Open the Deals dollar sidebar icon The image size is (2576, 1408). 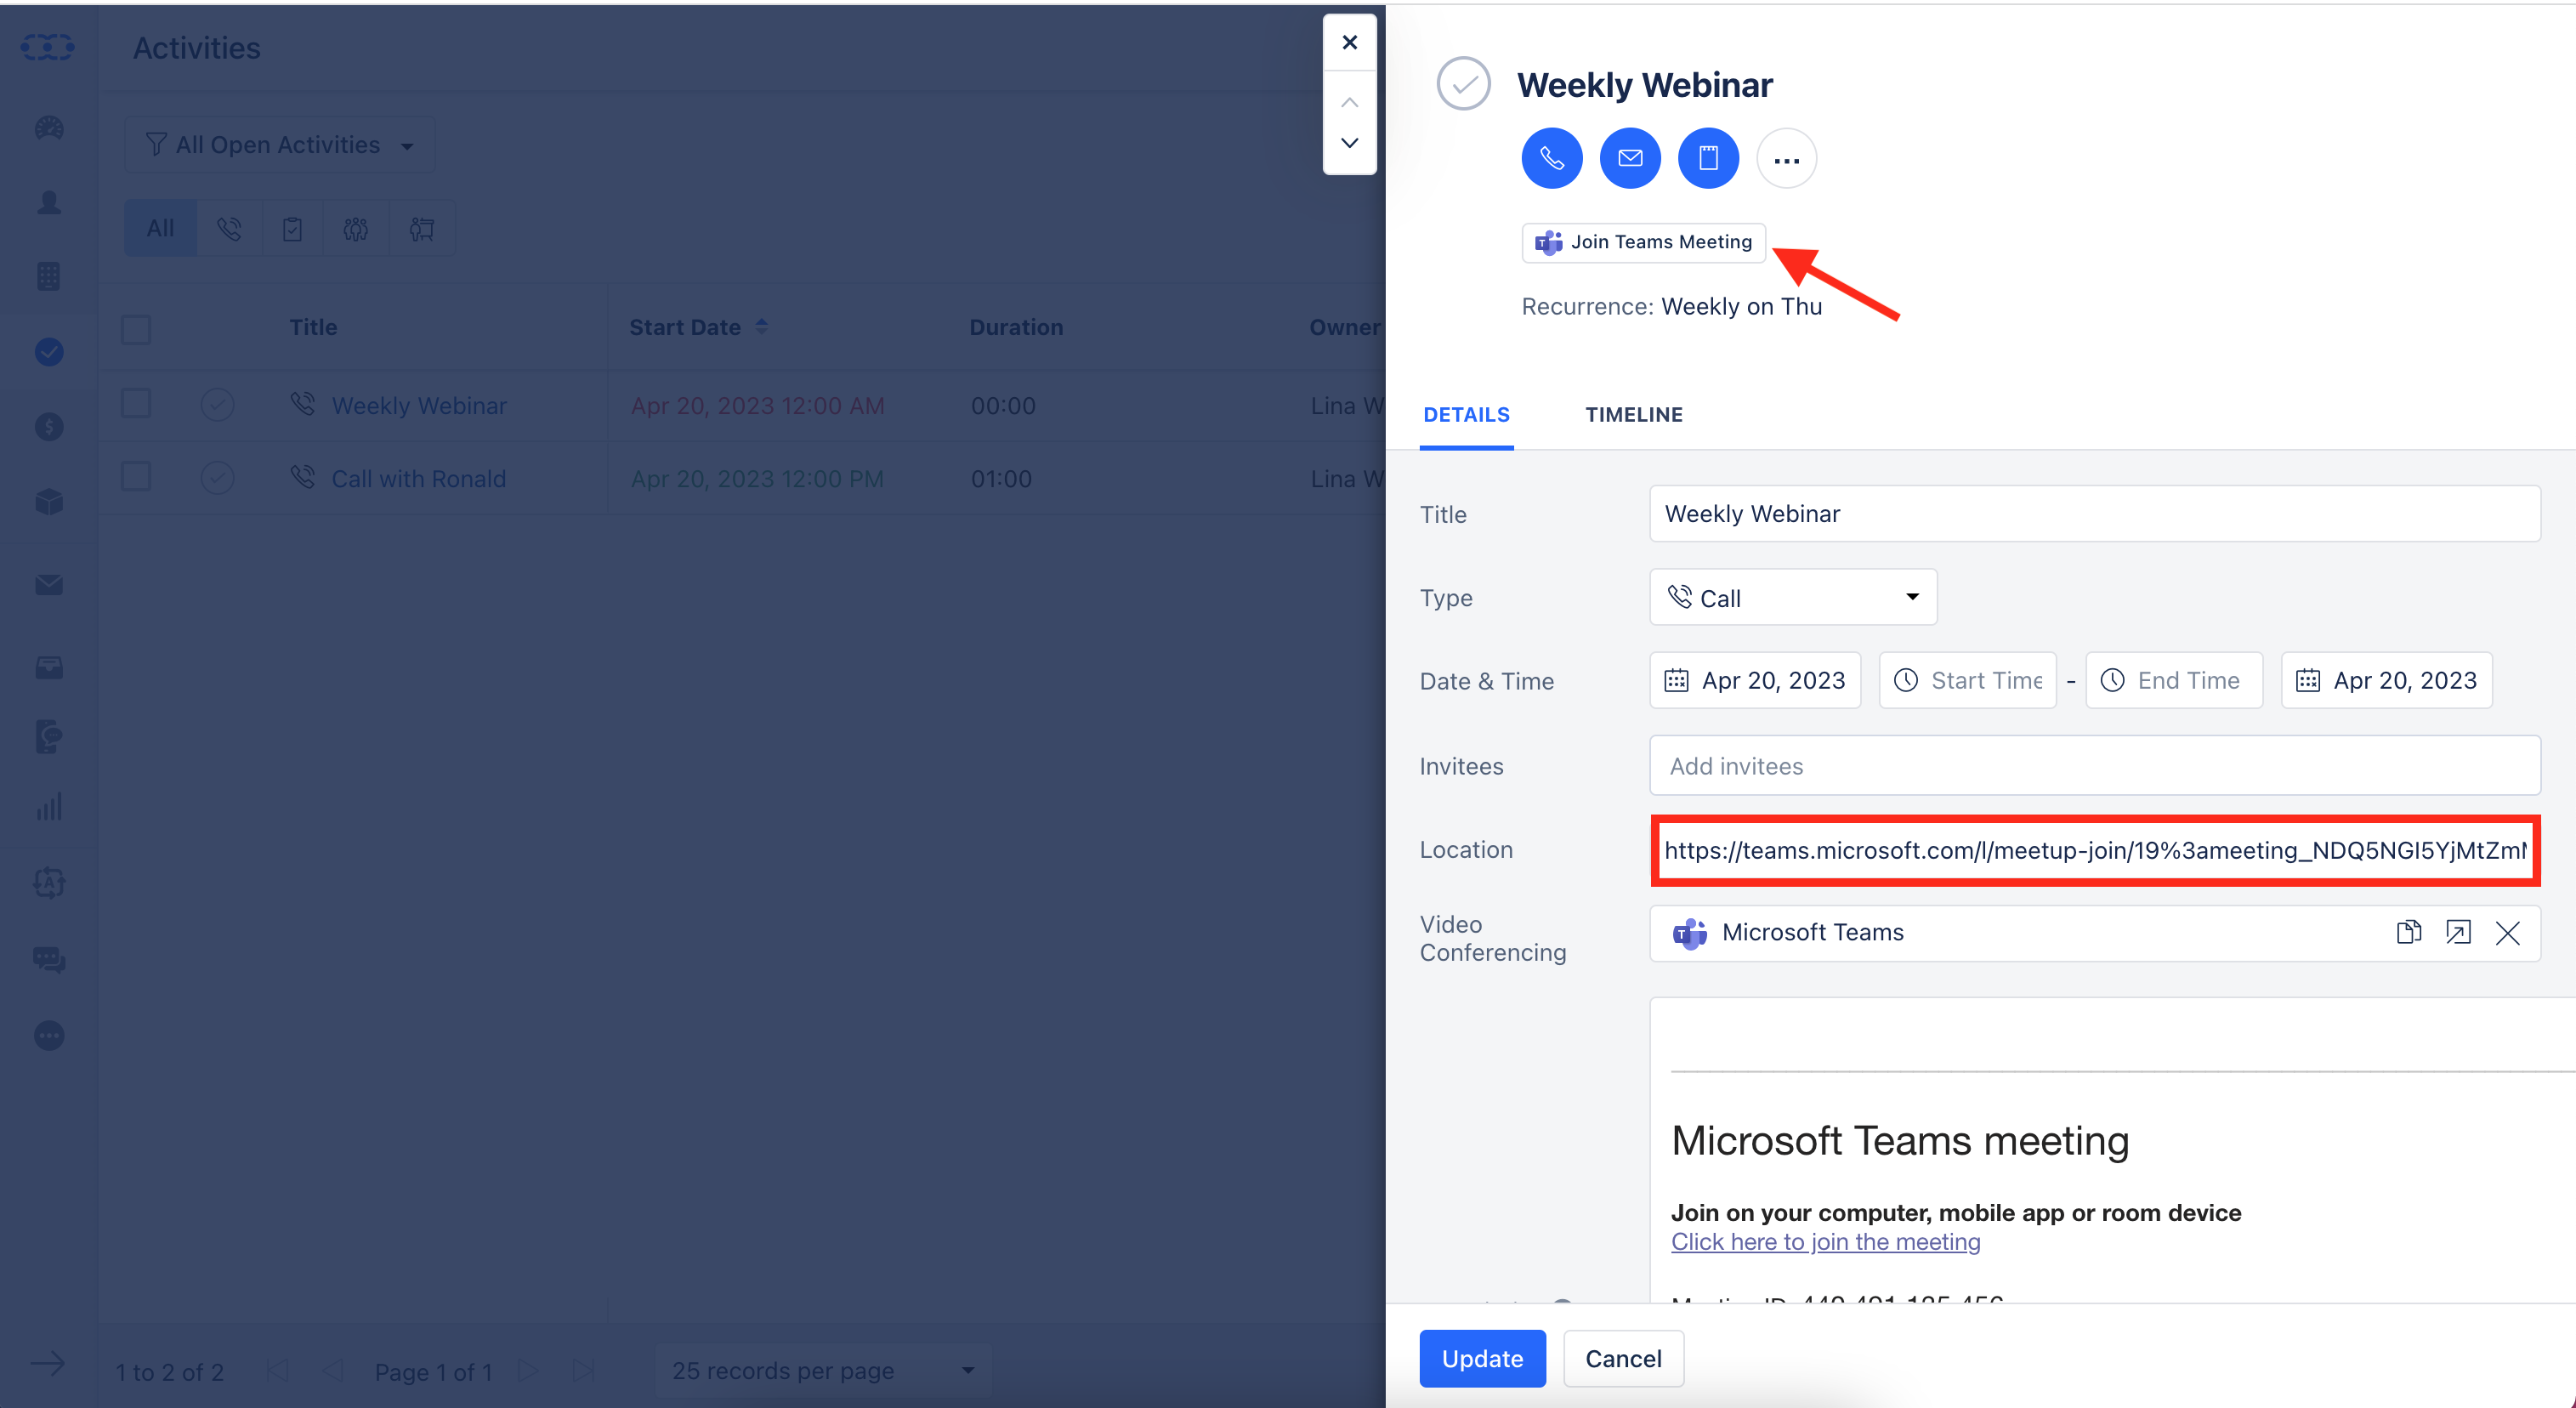click(49, 427)
